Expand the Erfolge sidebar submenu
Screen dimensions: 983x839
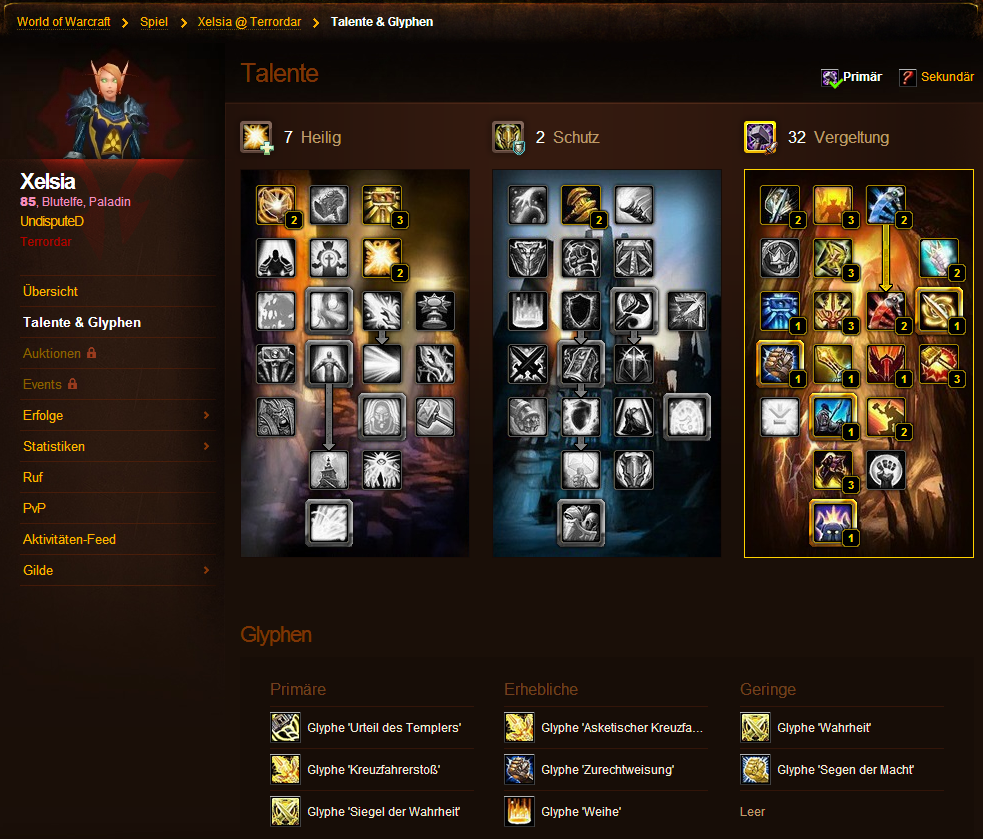pos(206,415)
